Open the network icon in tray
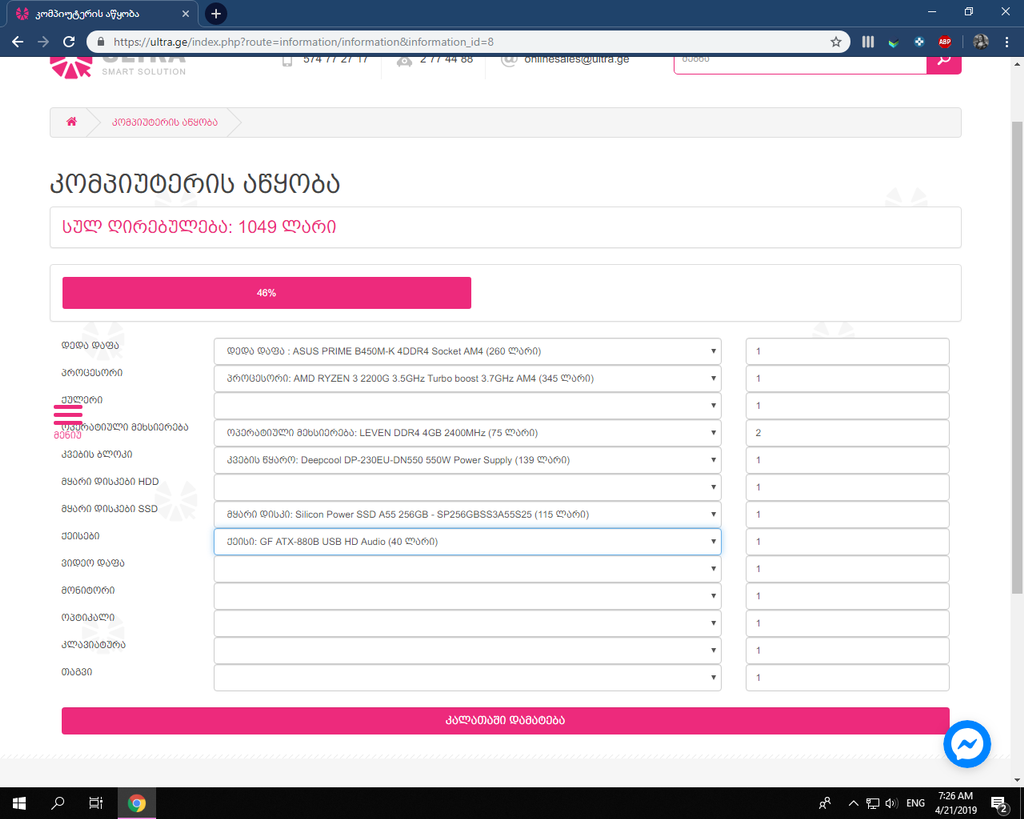 pyautogui.click(x=872, y=803)
